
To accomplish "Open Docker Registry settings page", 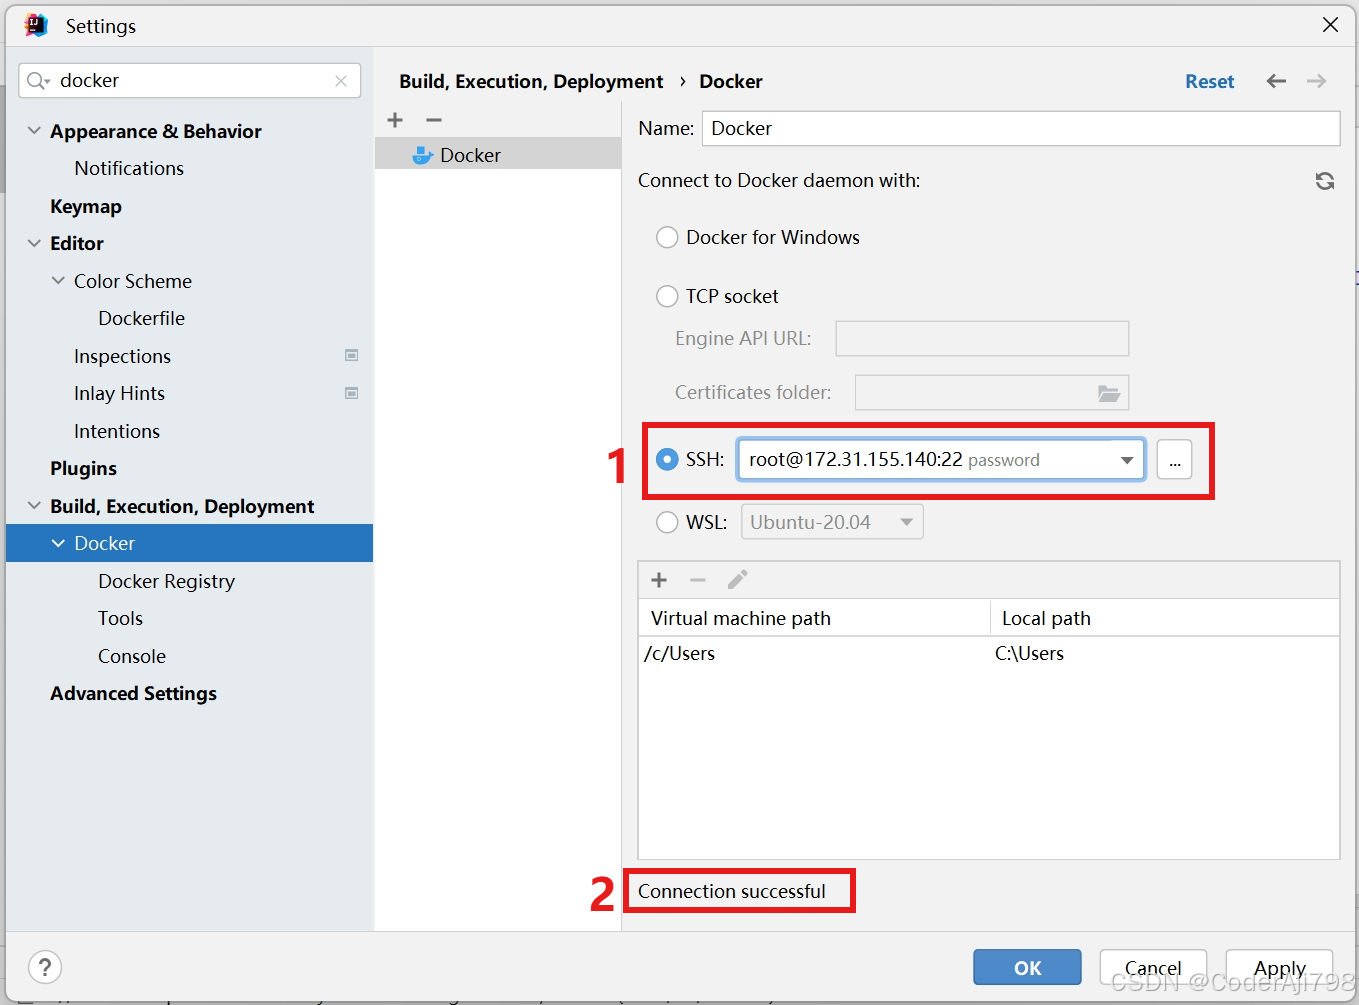I will click(166, 581).
